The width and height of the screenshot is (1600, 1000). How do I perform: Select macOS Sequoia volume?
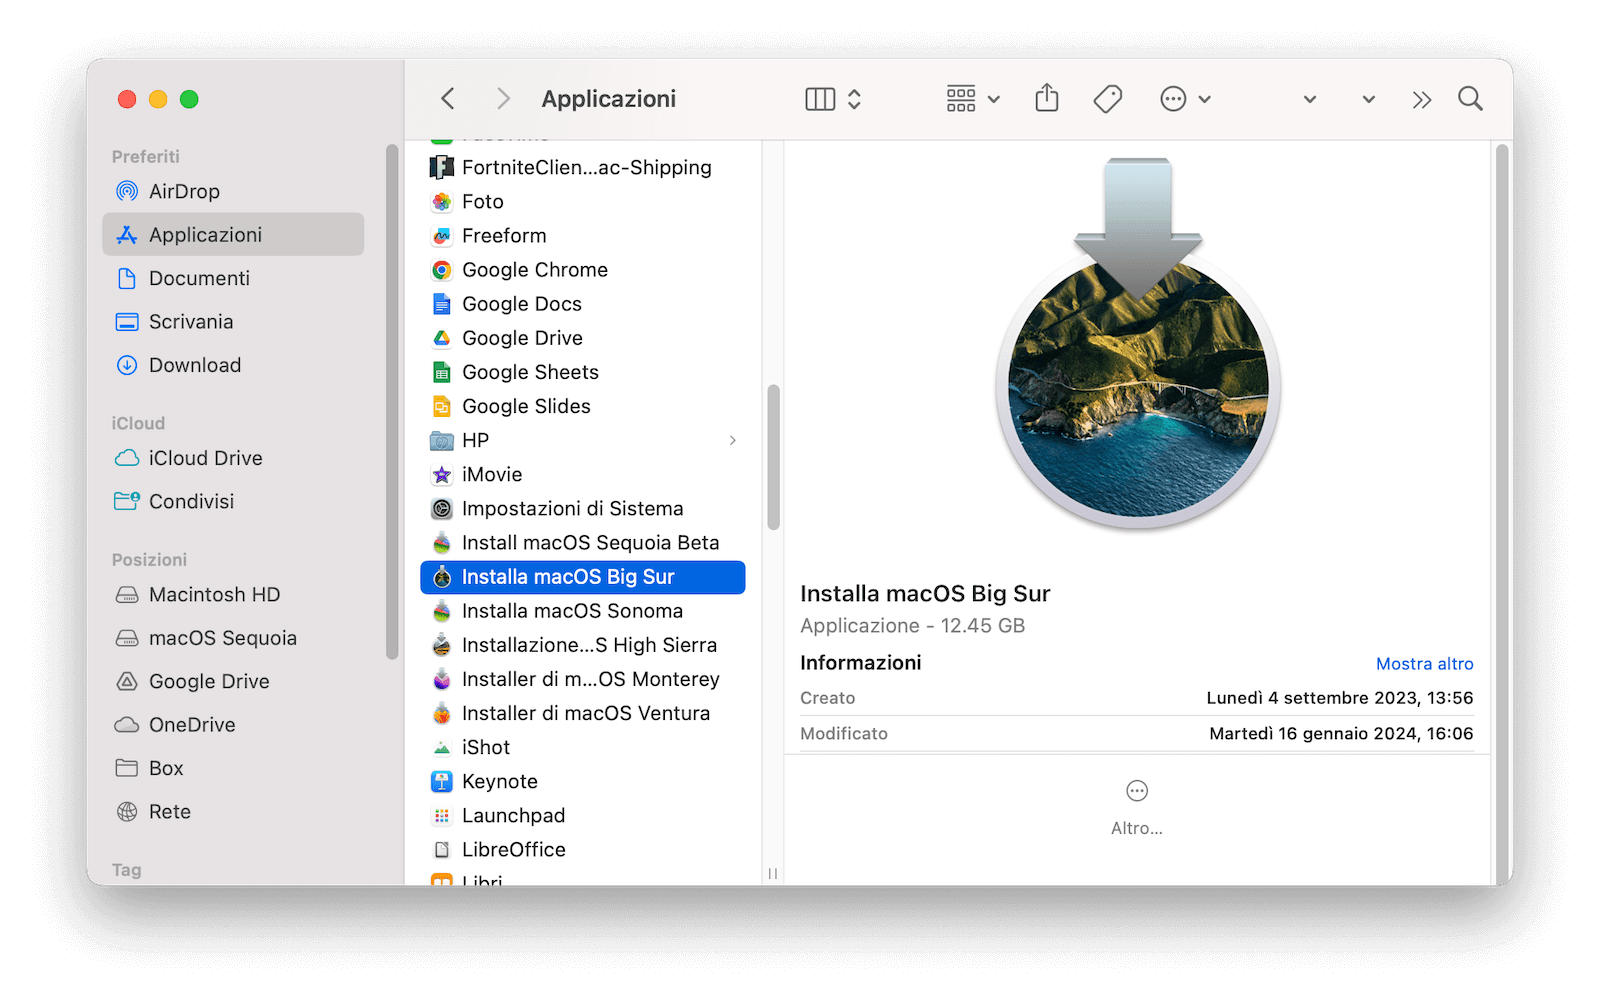[x=233, y=638]
